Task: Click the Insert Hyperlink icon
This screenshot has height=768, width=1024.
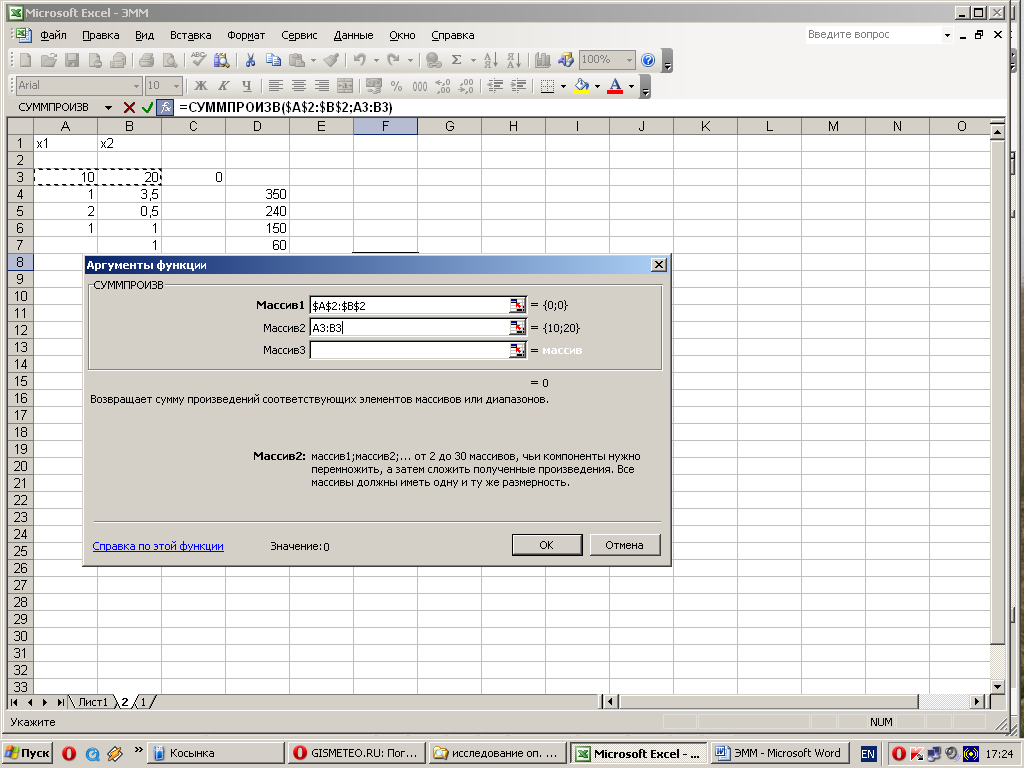Action: point(433,60)
